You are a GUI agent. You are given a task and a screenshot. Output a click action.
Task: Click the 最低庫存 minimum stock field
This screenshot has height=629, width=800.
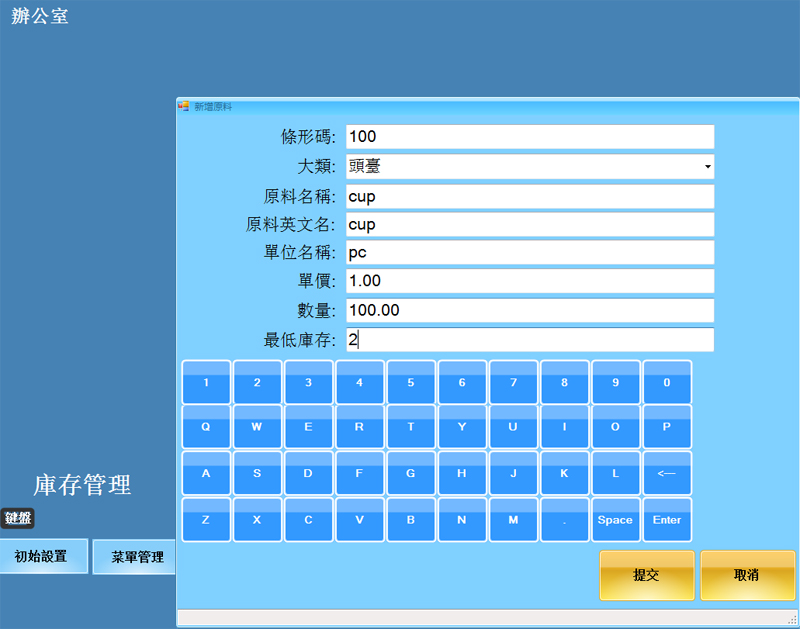[530, 340]
